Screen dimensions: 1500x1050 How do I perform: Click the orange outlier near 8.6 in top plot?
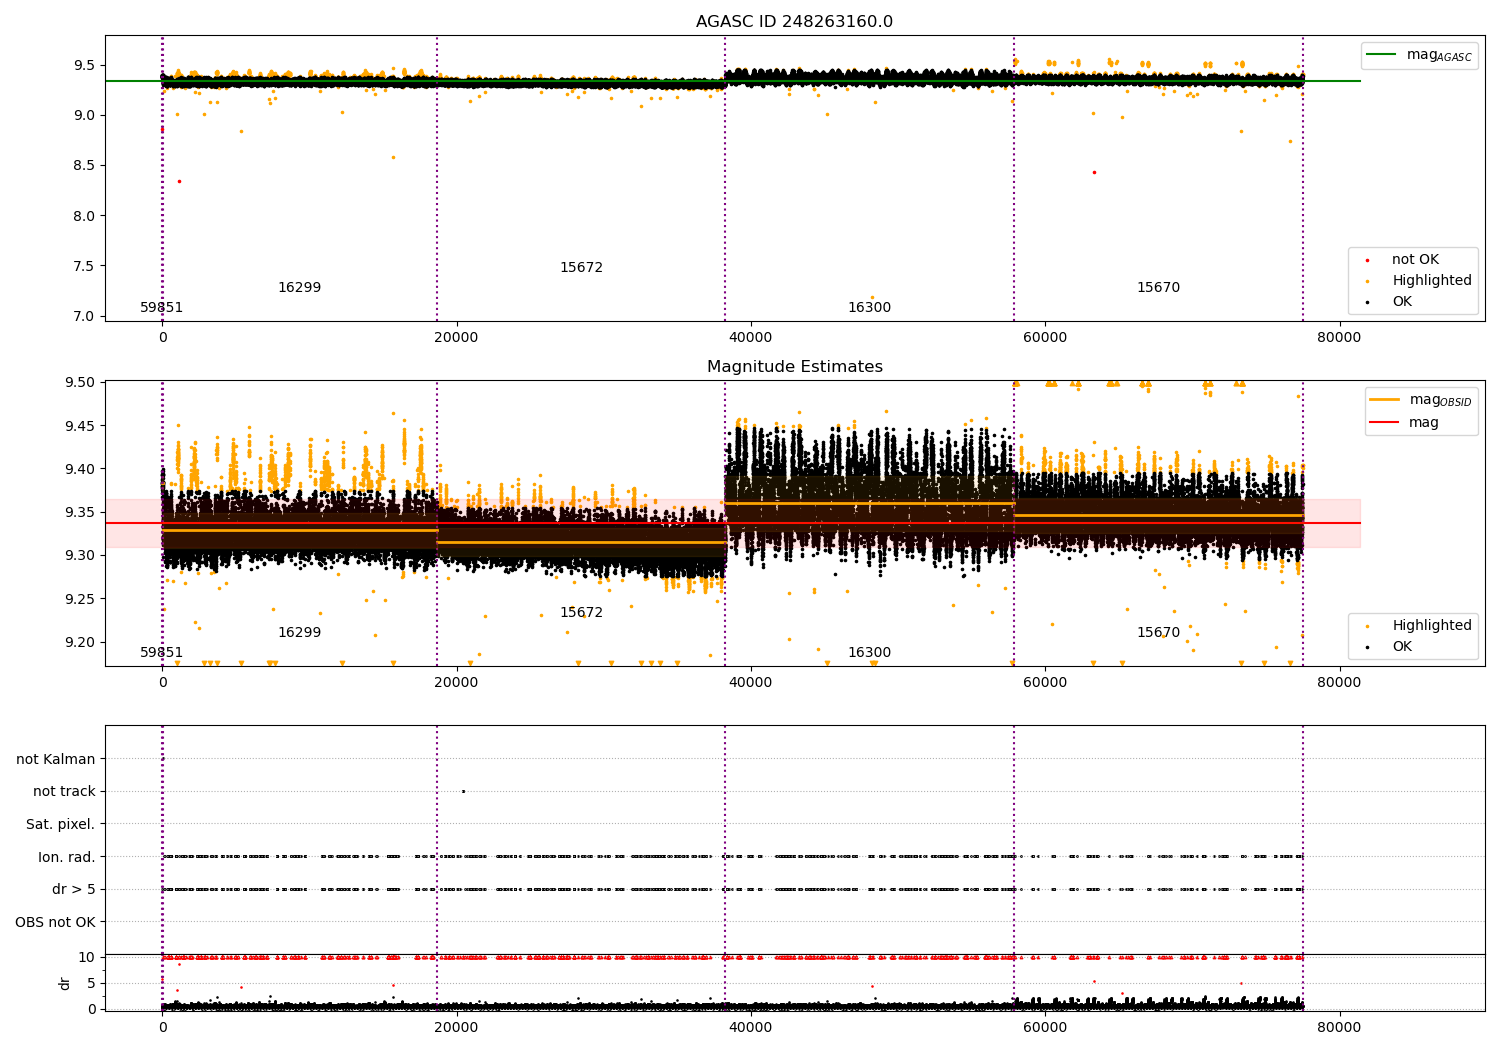[x=393, y=157]
